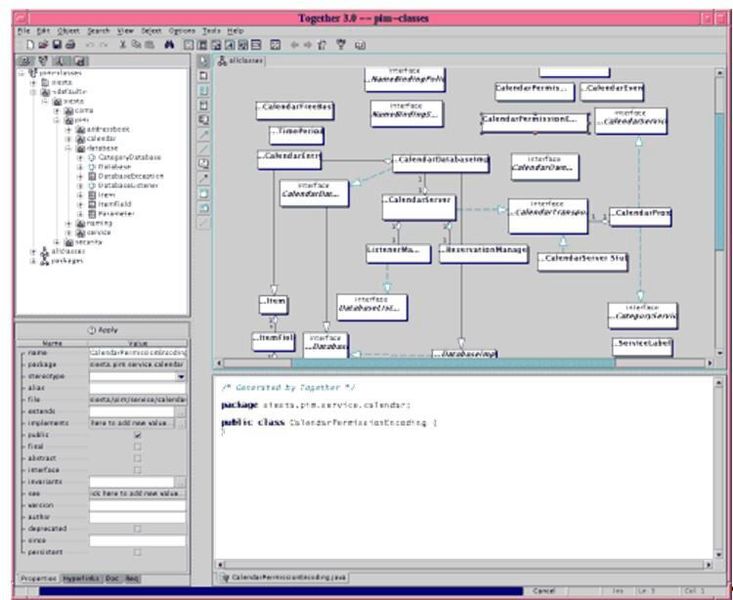Select the pointer tool in diagram palette
The width and height of the screenshot is (733, 600).
point(204,61)
